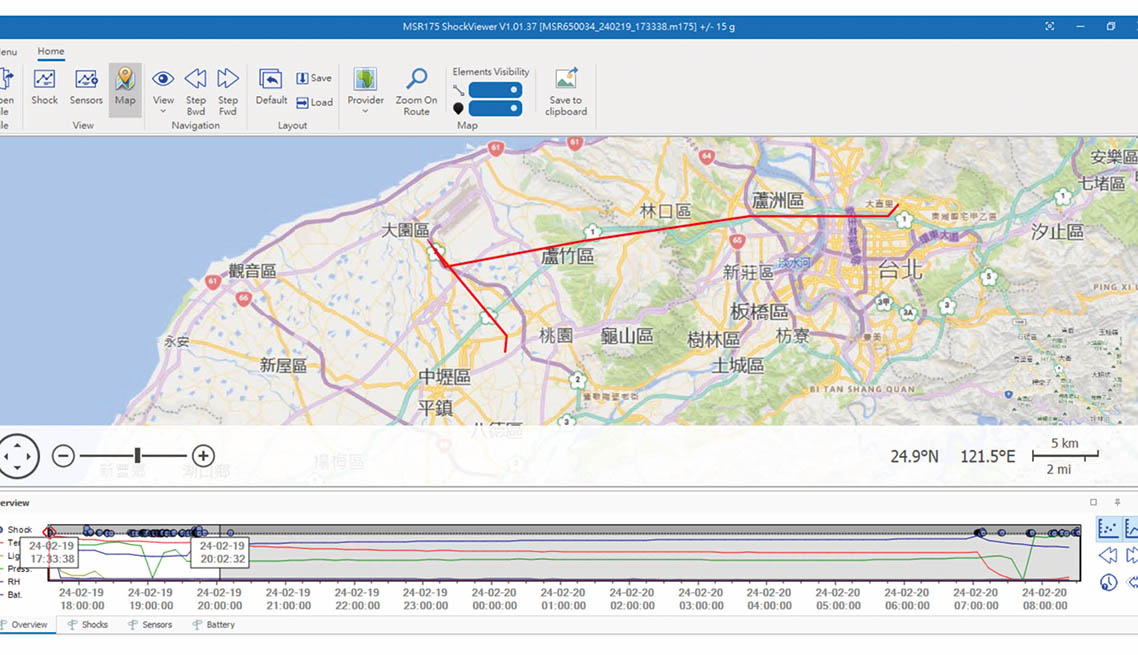Open the Sensors view
The width and height of the screenshot is (1138, 655).
tap(86, 87)
